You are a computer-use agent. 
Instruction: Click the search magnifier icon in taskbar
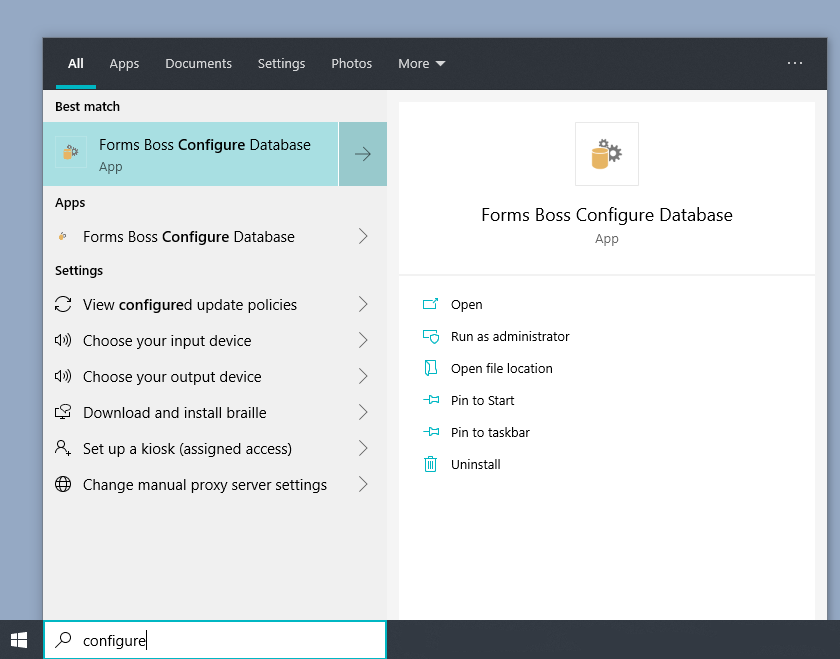[63, 640]
